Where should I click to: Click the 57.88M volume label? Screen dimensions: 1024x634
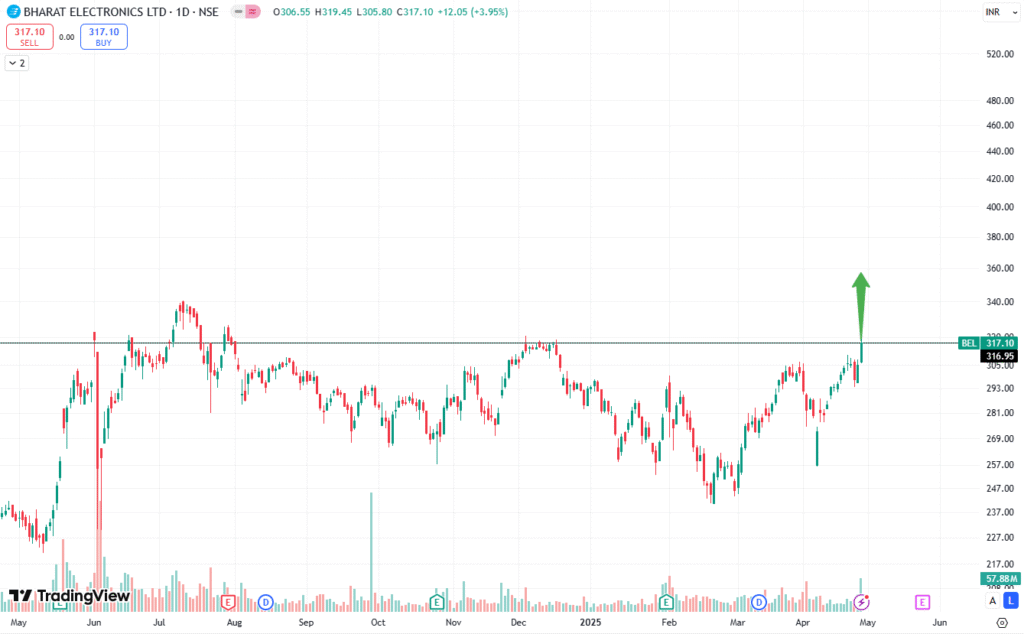pos(1000,579)
